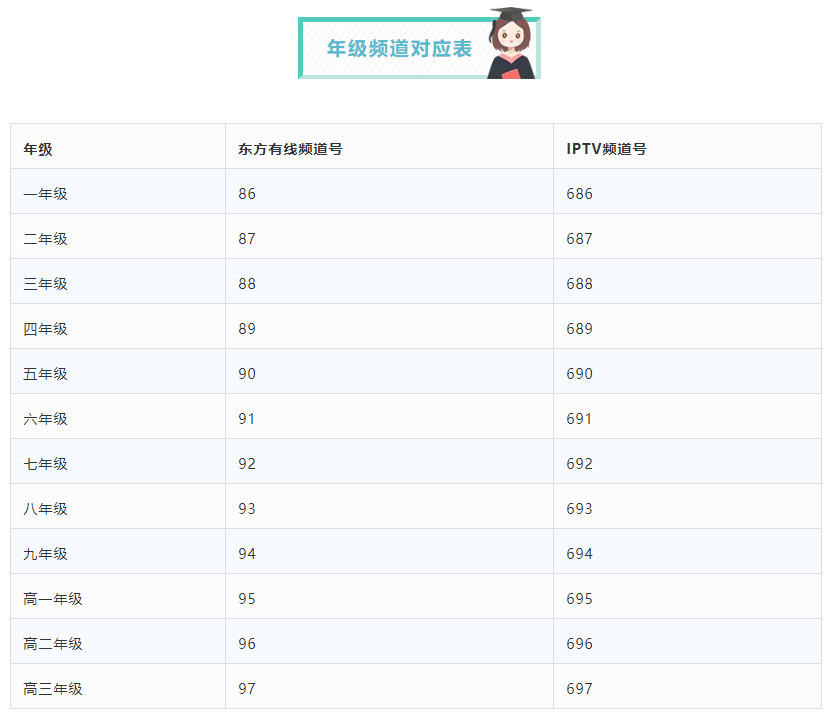Screen dimensions: 839x727
Task: Click the 年级频道对应表 title banner
Action: tap(419, 48)
